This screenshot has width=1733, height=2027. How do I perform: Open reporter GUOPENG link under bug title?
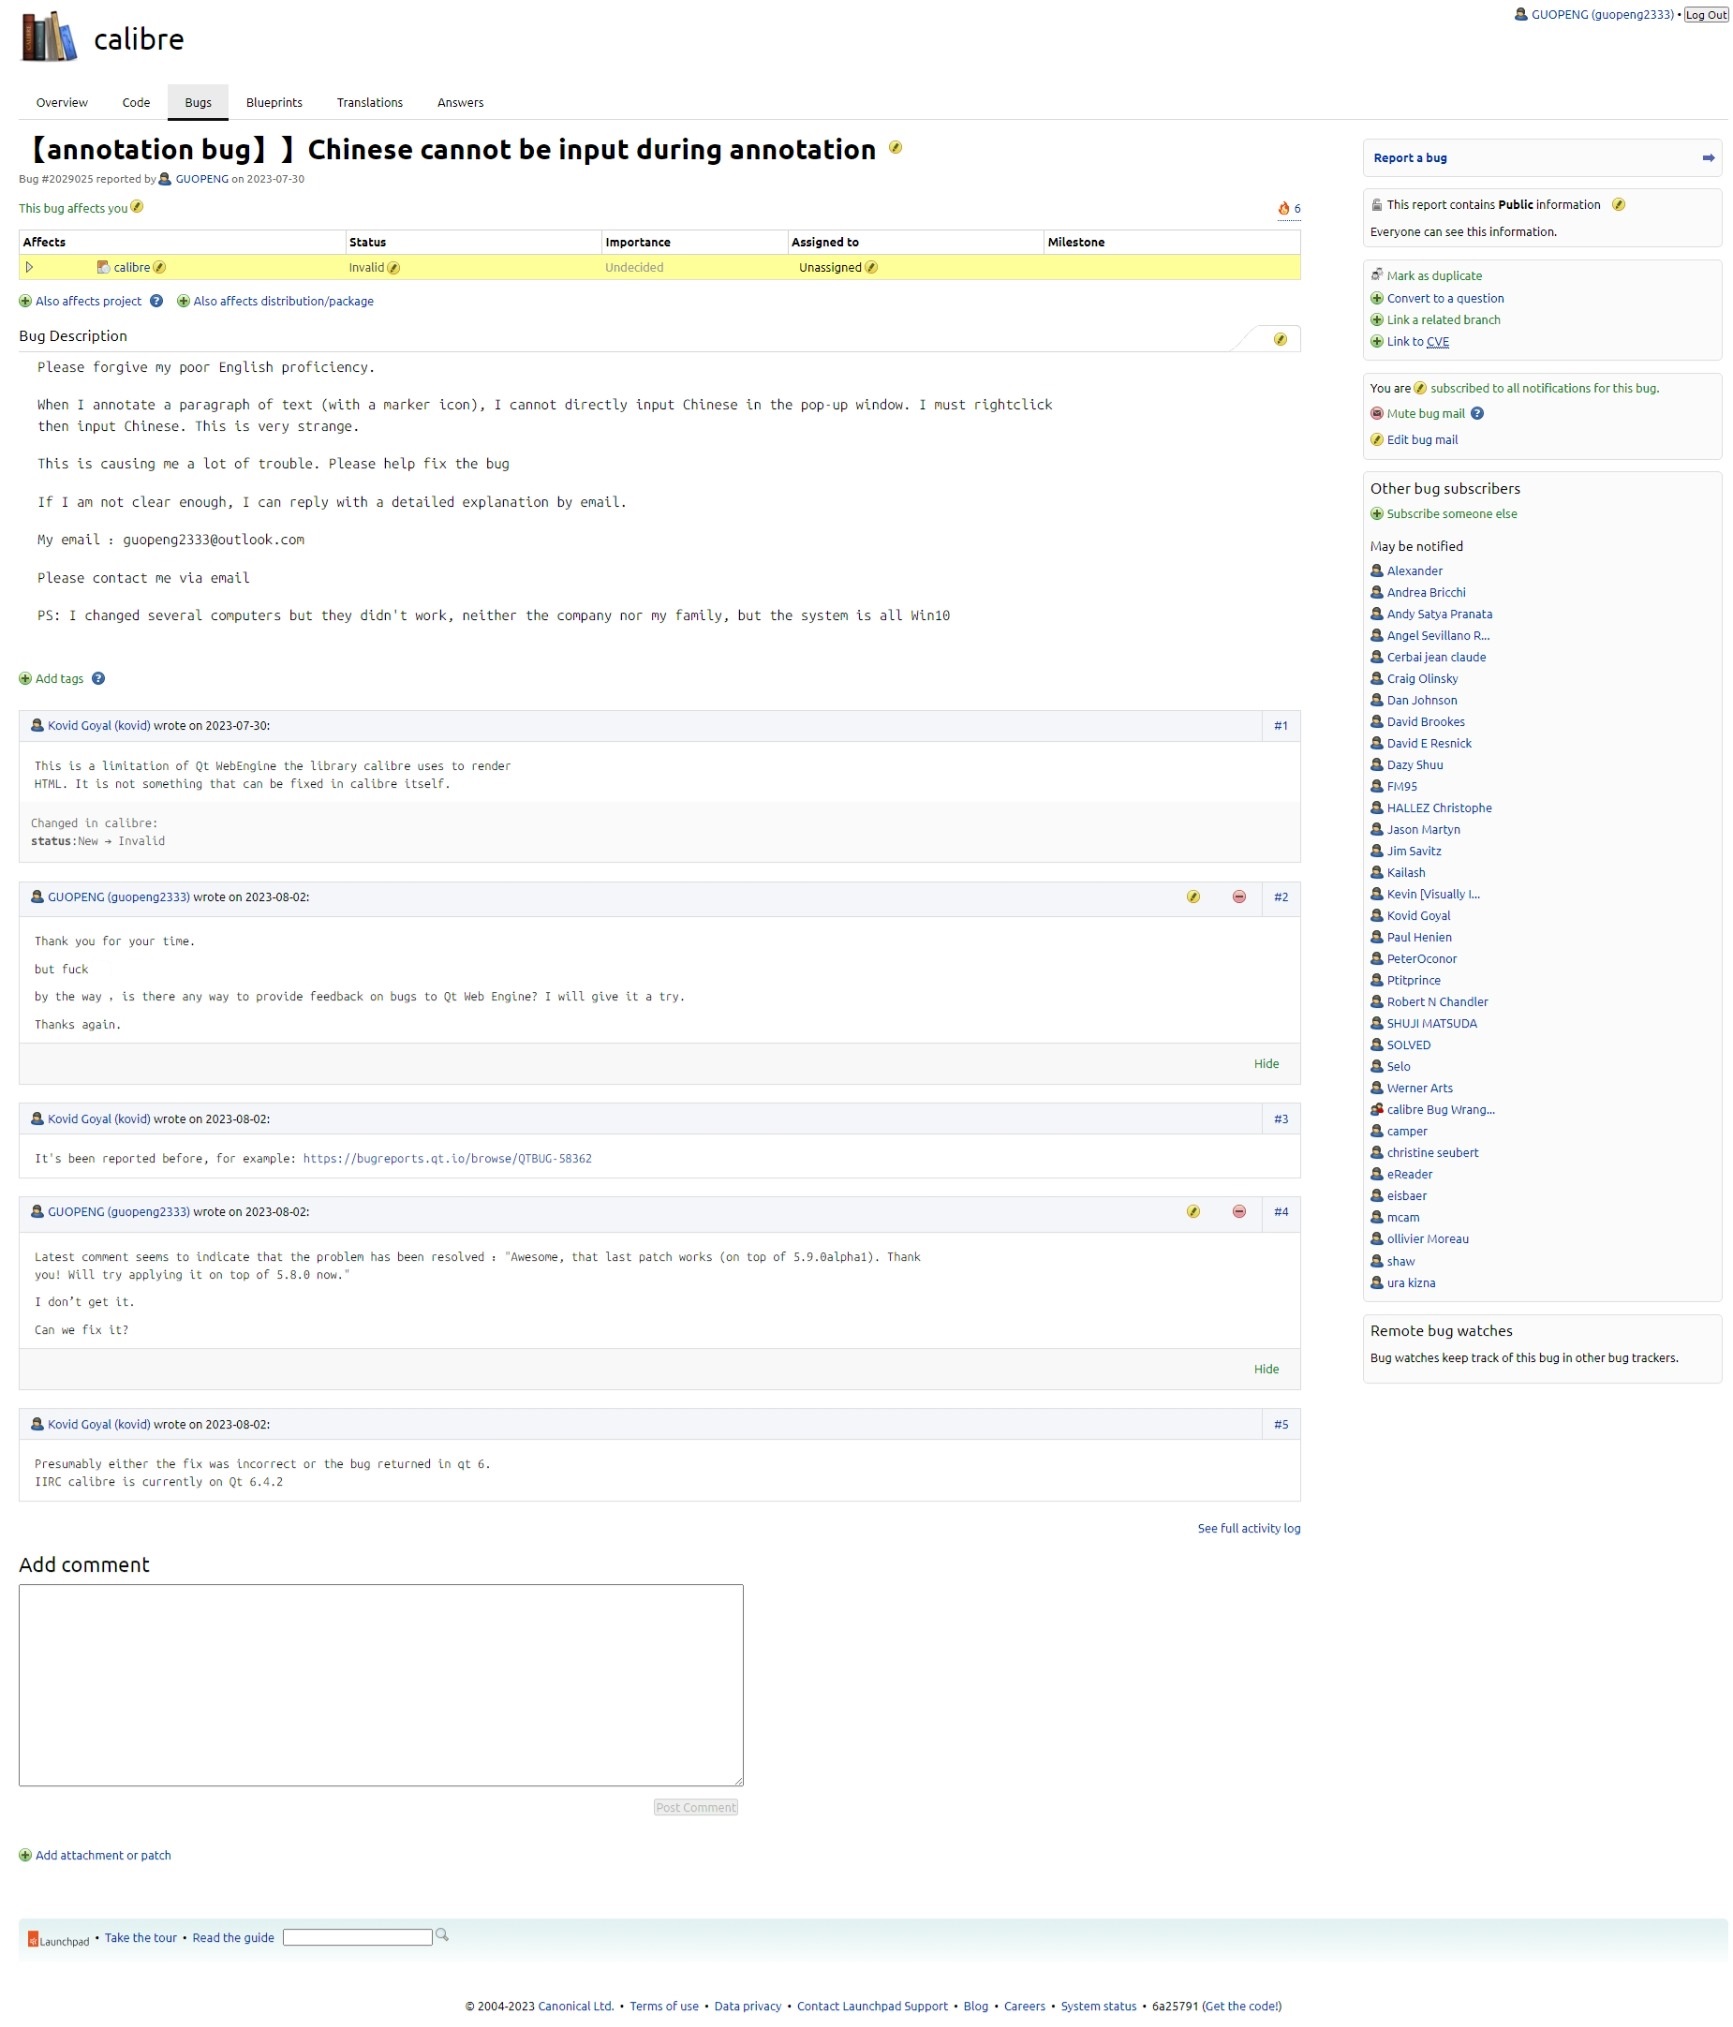pos(202,179)
